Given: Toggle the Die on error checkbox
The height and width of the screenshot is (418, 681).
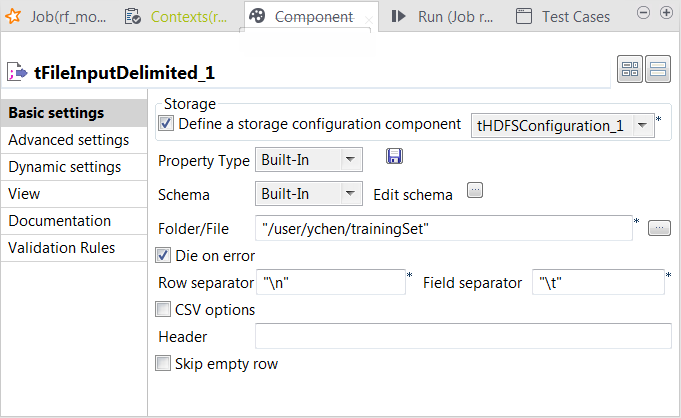Looking at the screenshot, I should 164,255.
